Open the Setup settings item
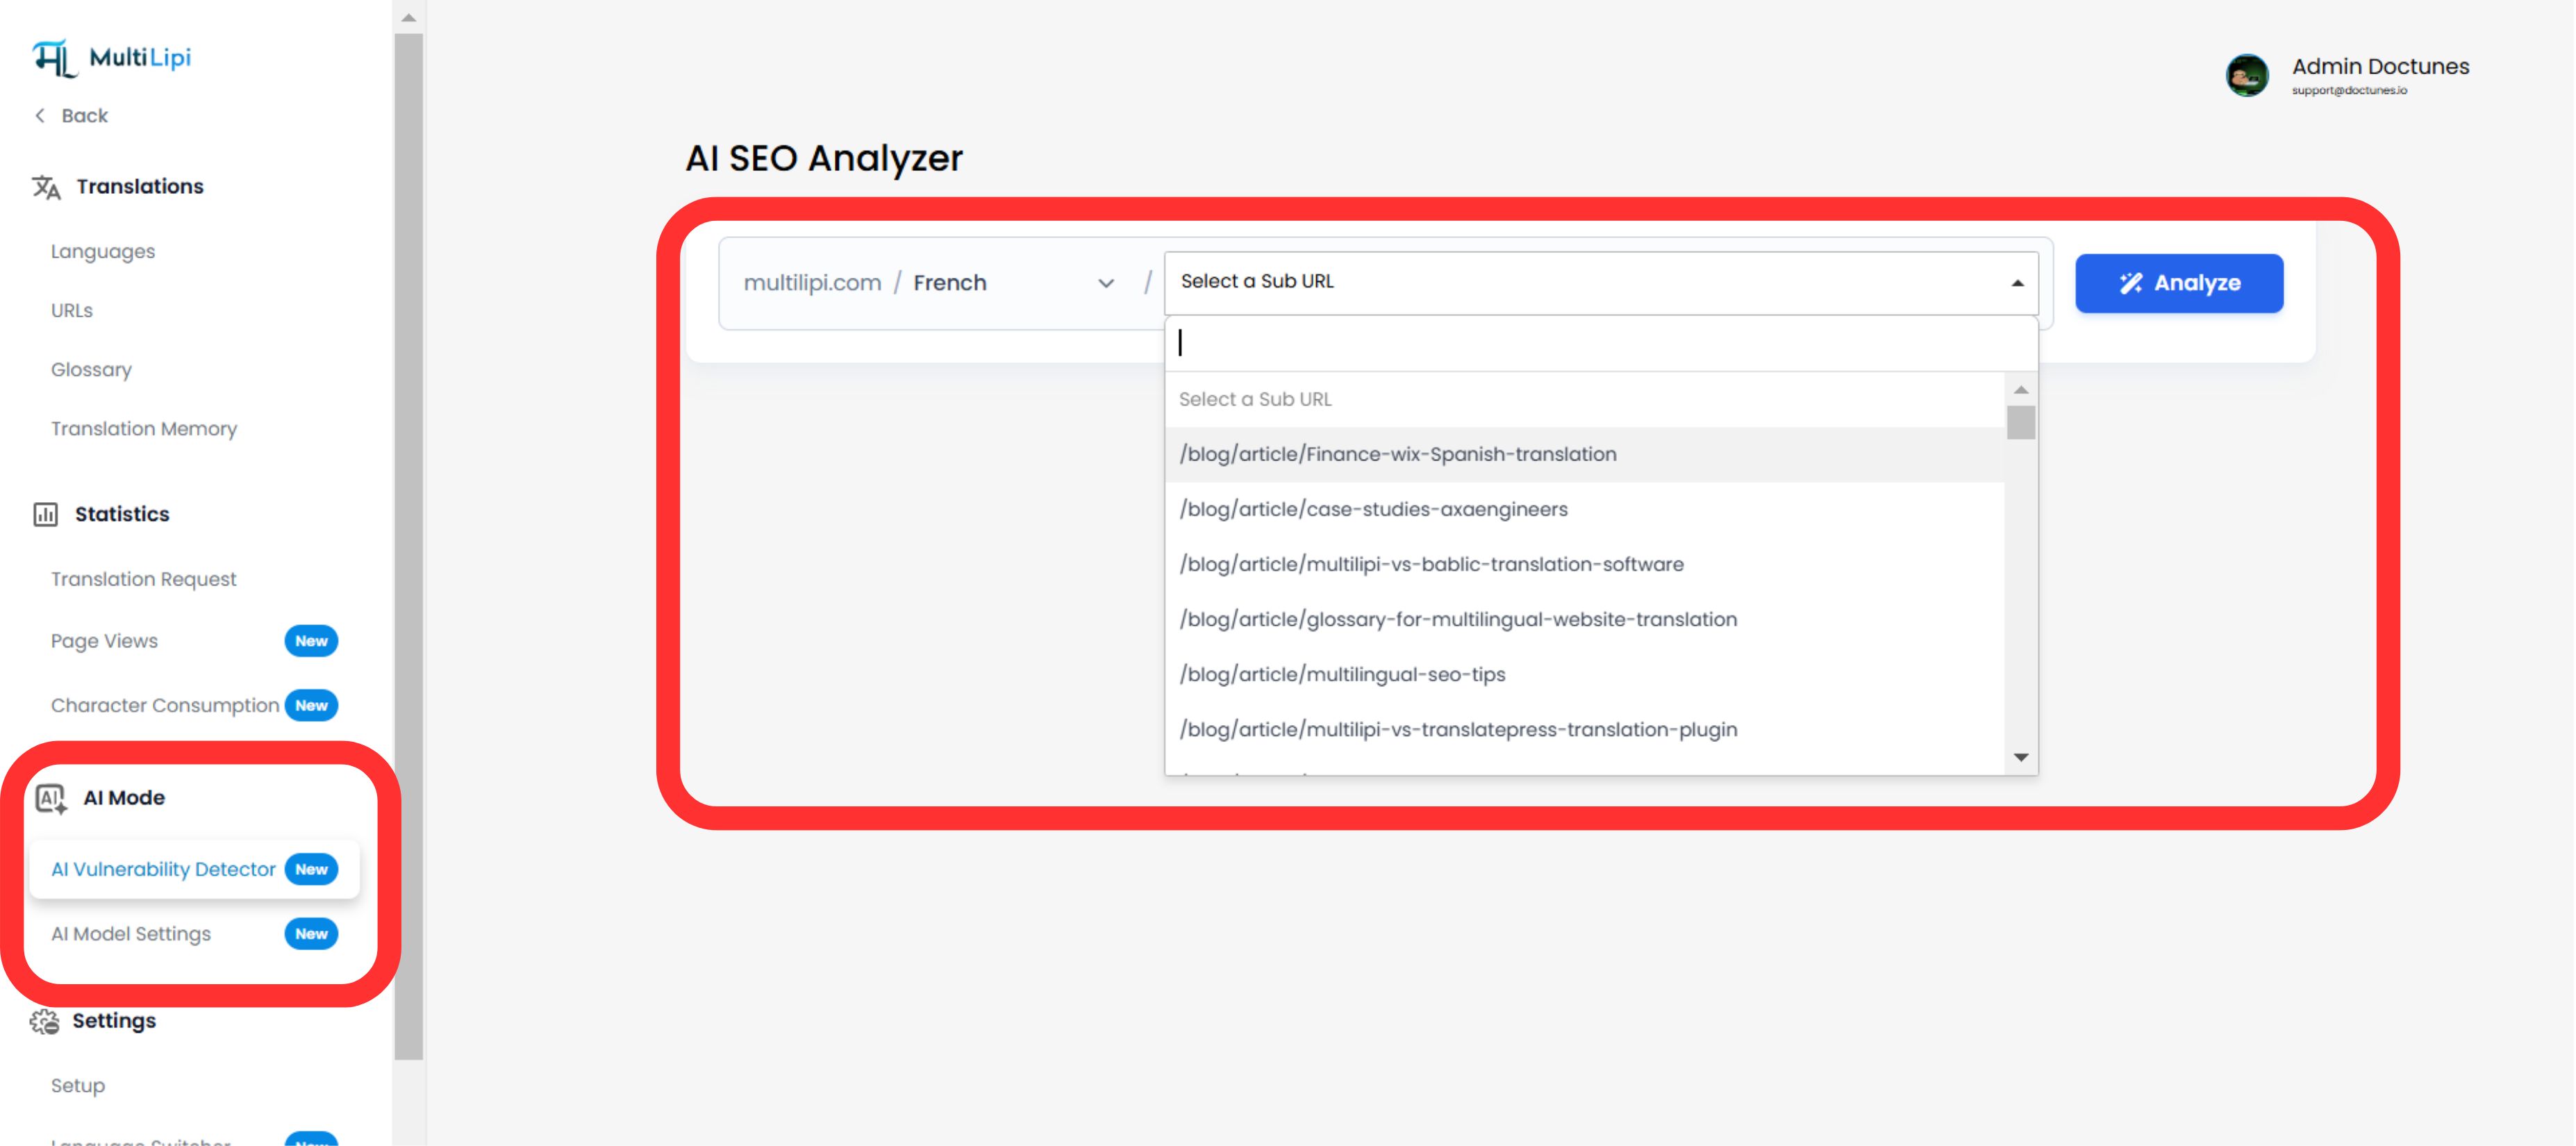 (78, 1085)
